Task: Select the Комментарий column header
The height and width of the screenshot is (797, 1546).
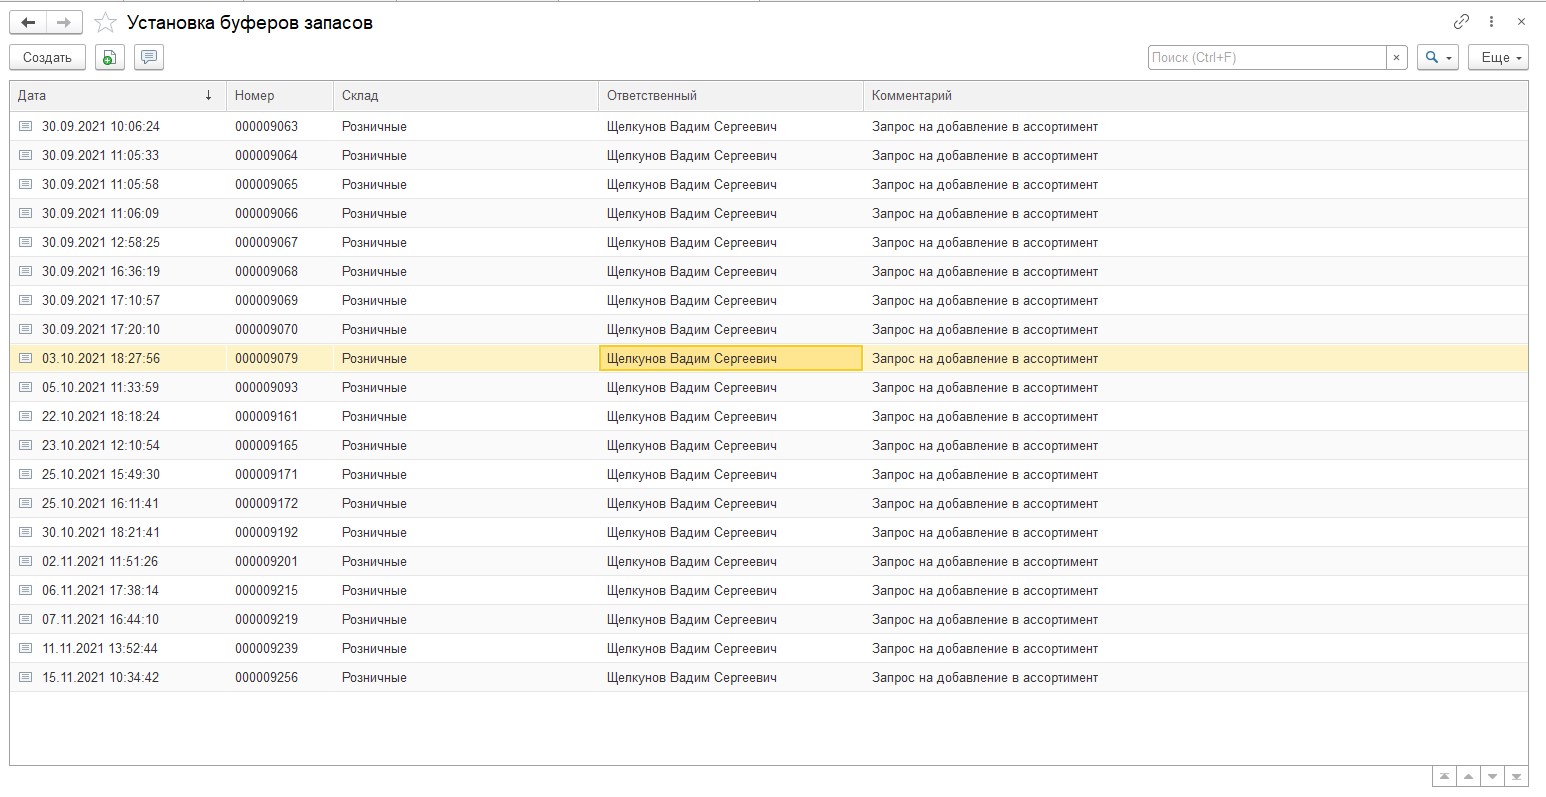Action: pos(1194,96)
